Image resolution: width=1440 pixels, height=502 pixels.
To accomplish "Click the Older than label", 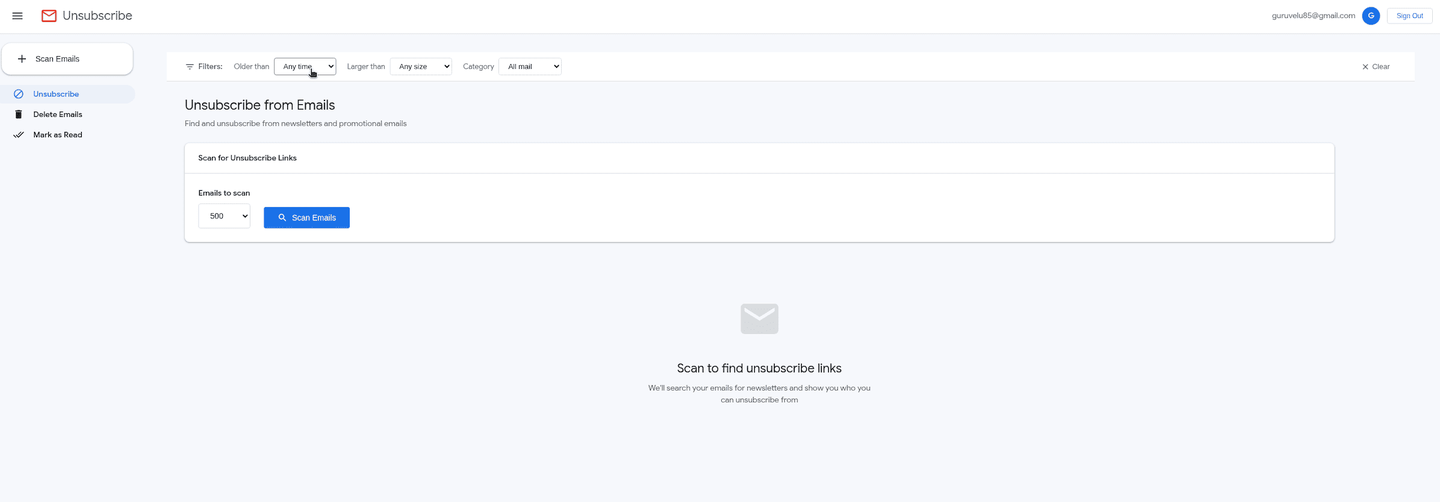I will pos(251,67).
